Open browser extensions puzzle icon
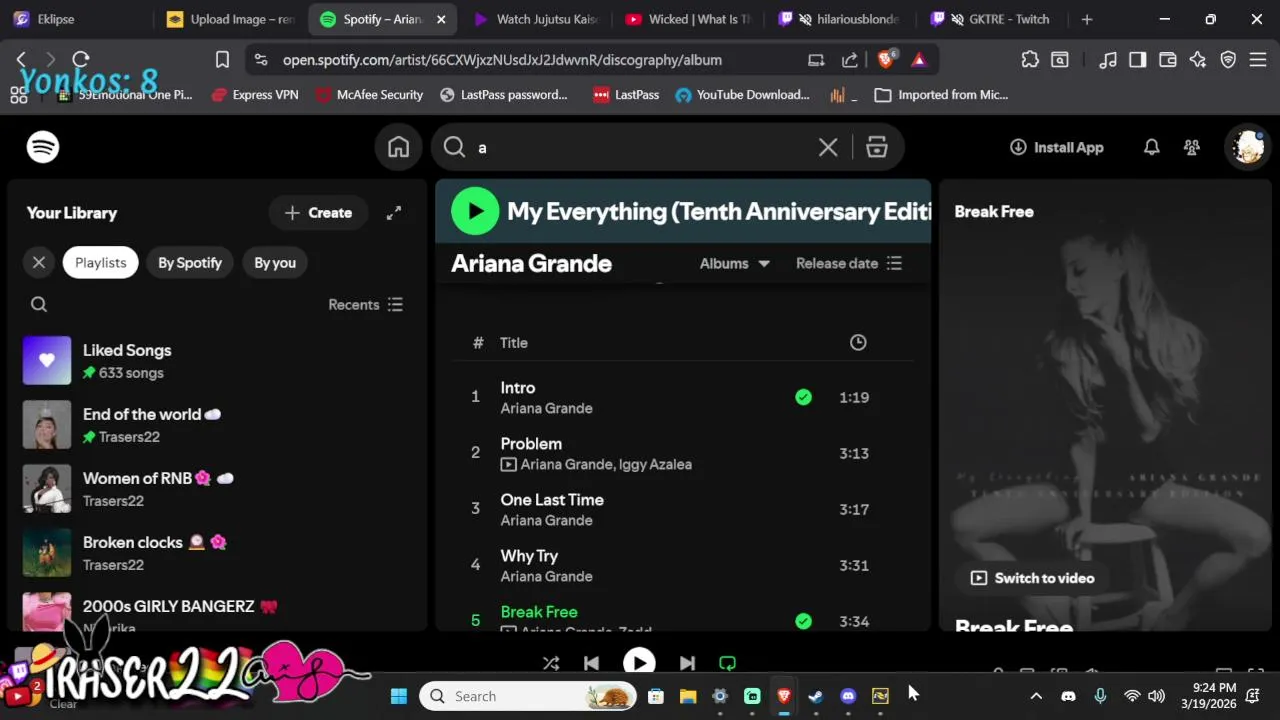Viewport: 1280px width, 720px height. coord(1030,60)
